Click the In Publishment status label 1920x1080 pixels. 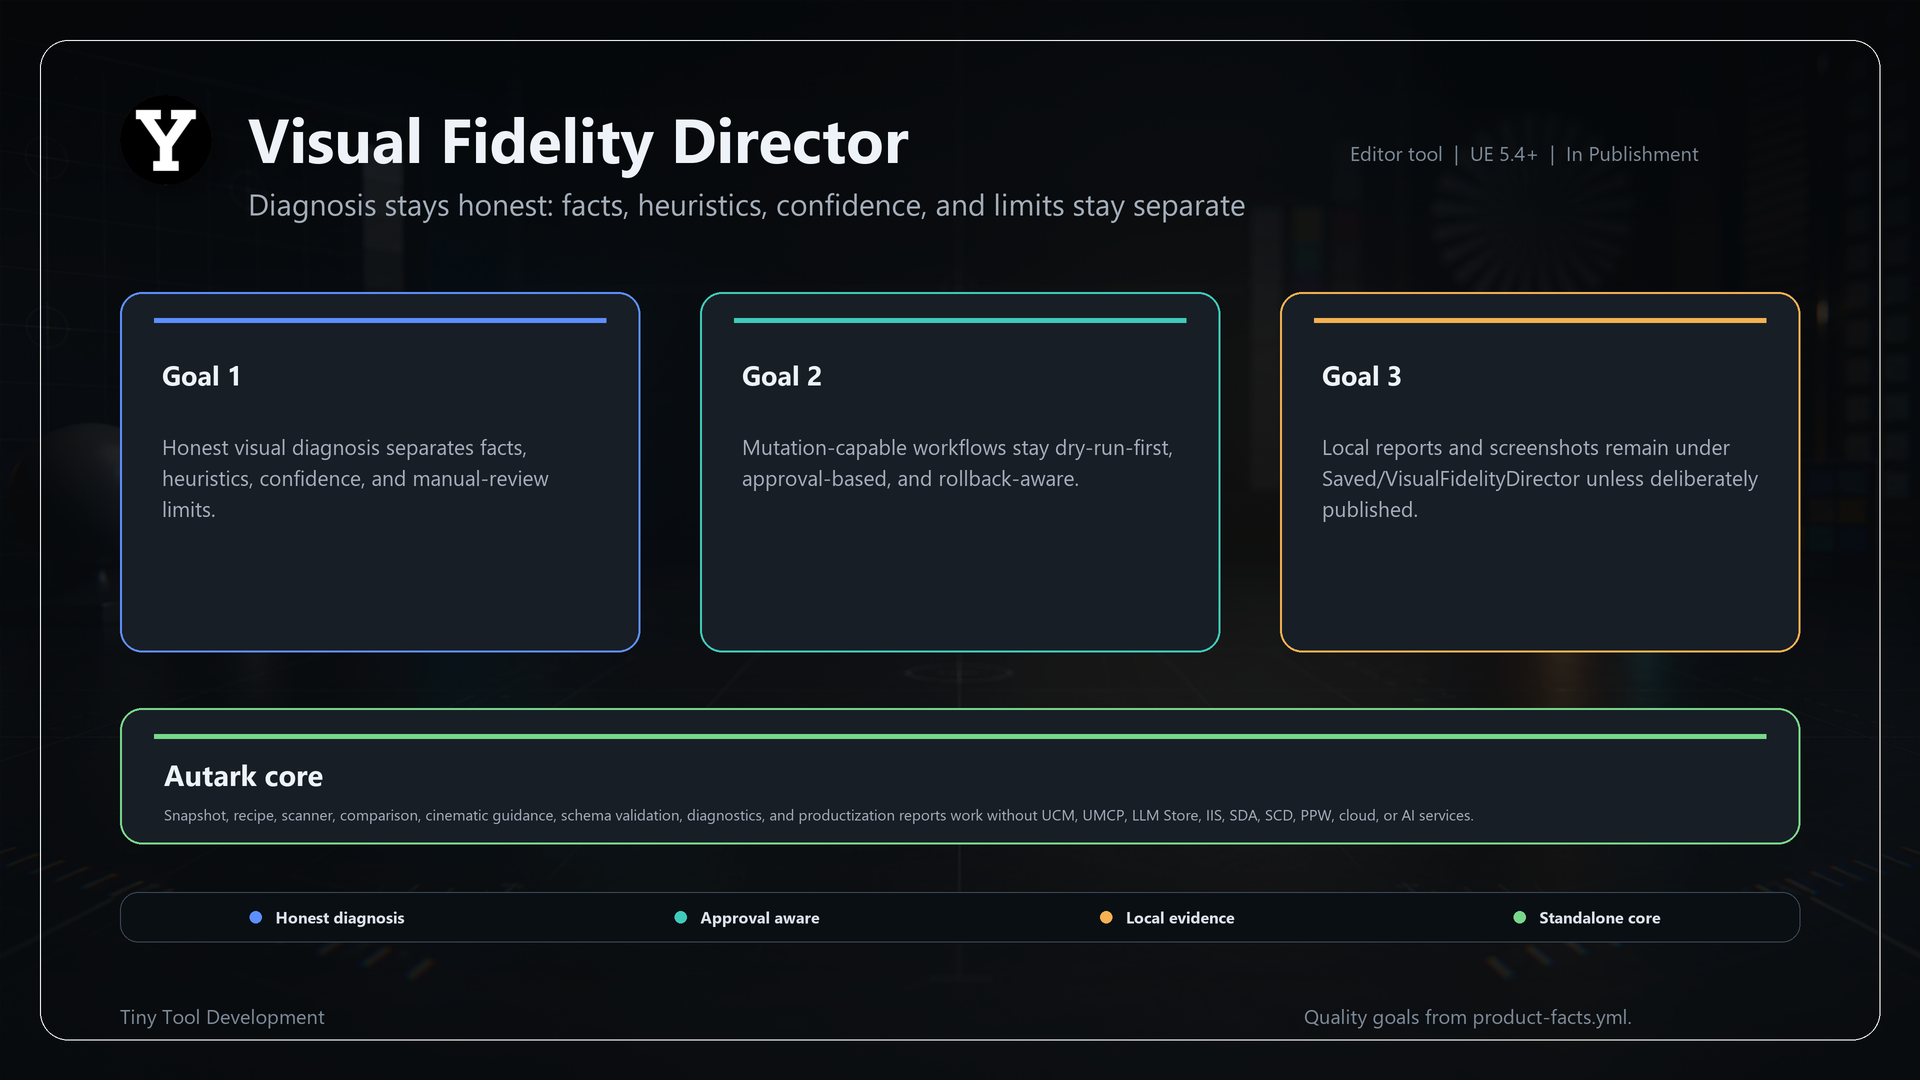pyautogui.click(x=1632, y=154)
